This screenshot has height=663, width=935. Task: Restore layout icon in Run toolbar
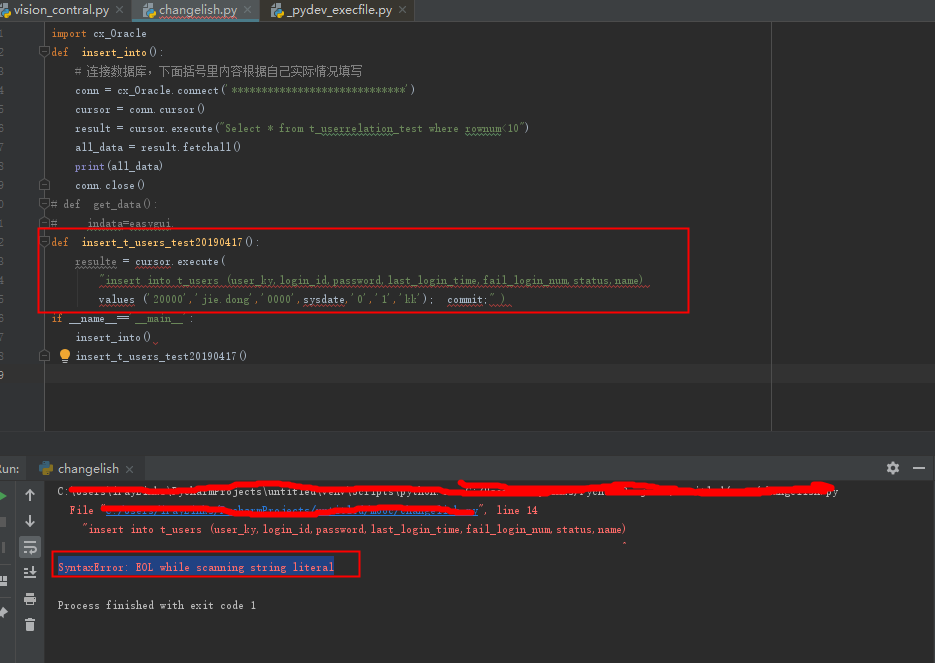tap(3, 580)
